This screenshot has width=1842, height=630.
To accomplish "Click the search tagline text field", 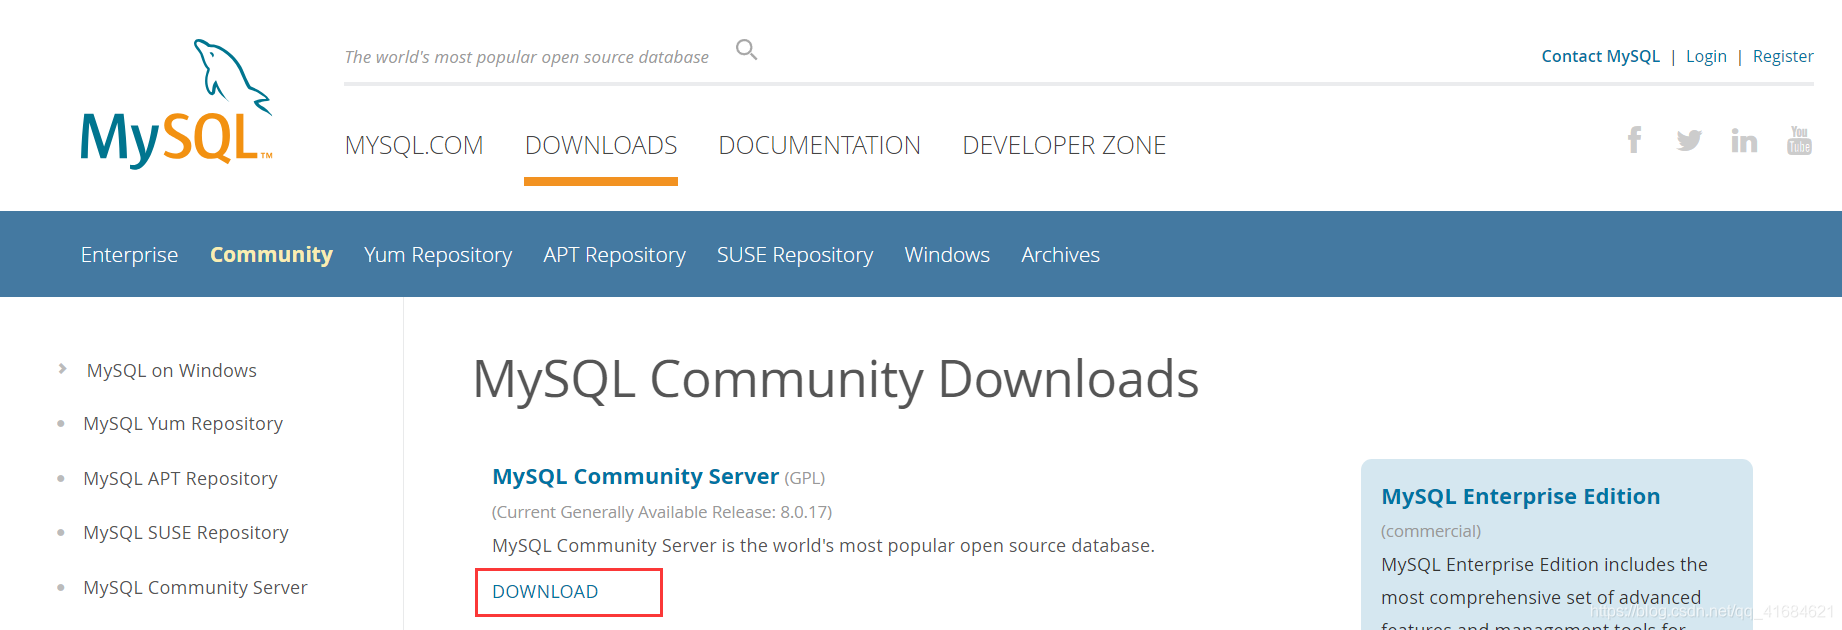I will [x=527, y=57].
